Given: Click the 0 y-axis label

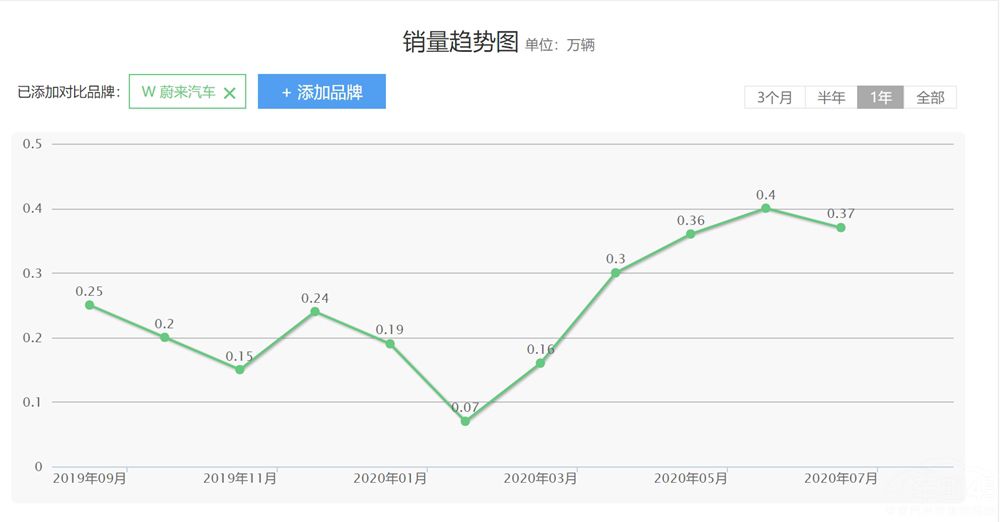Looking at the screenshot, I should pos(38,466).
